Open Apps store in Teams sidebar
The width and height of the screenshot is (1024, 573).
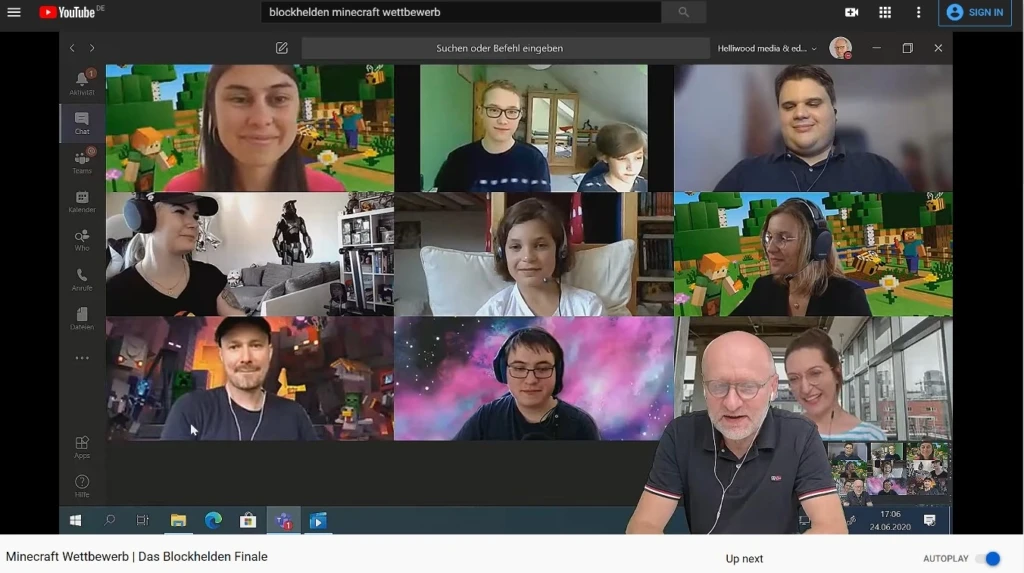(x=82, y=447)
